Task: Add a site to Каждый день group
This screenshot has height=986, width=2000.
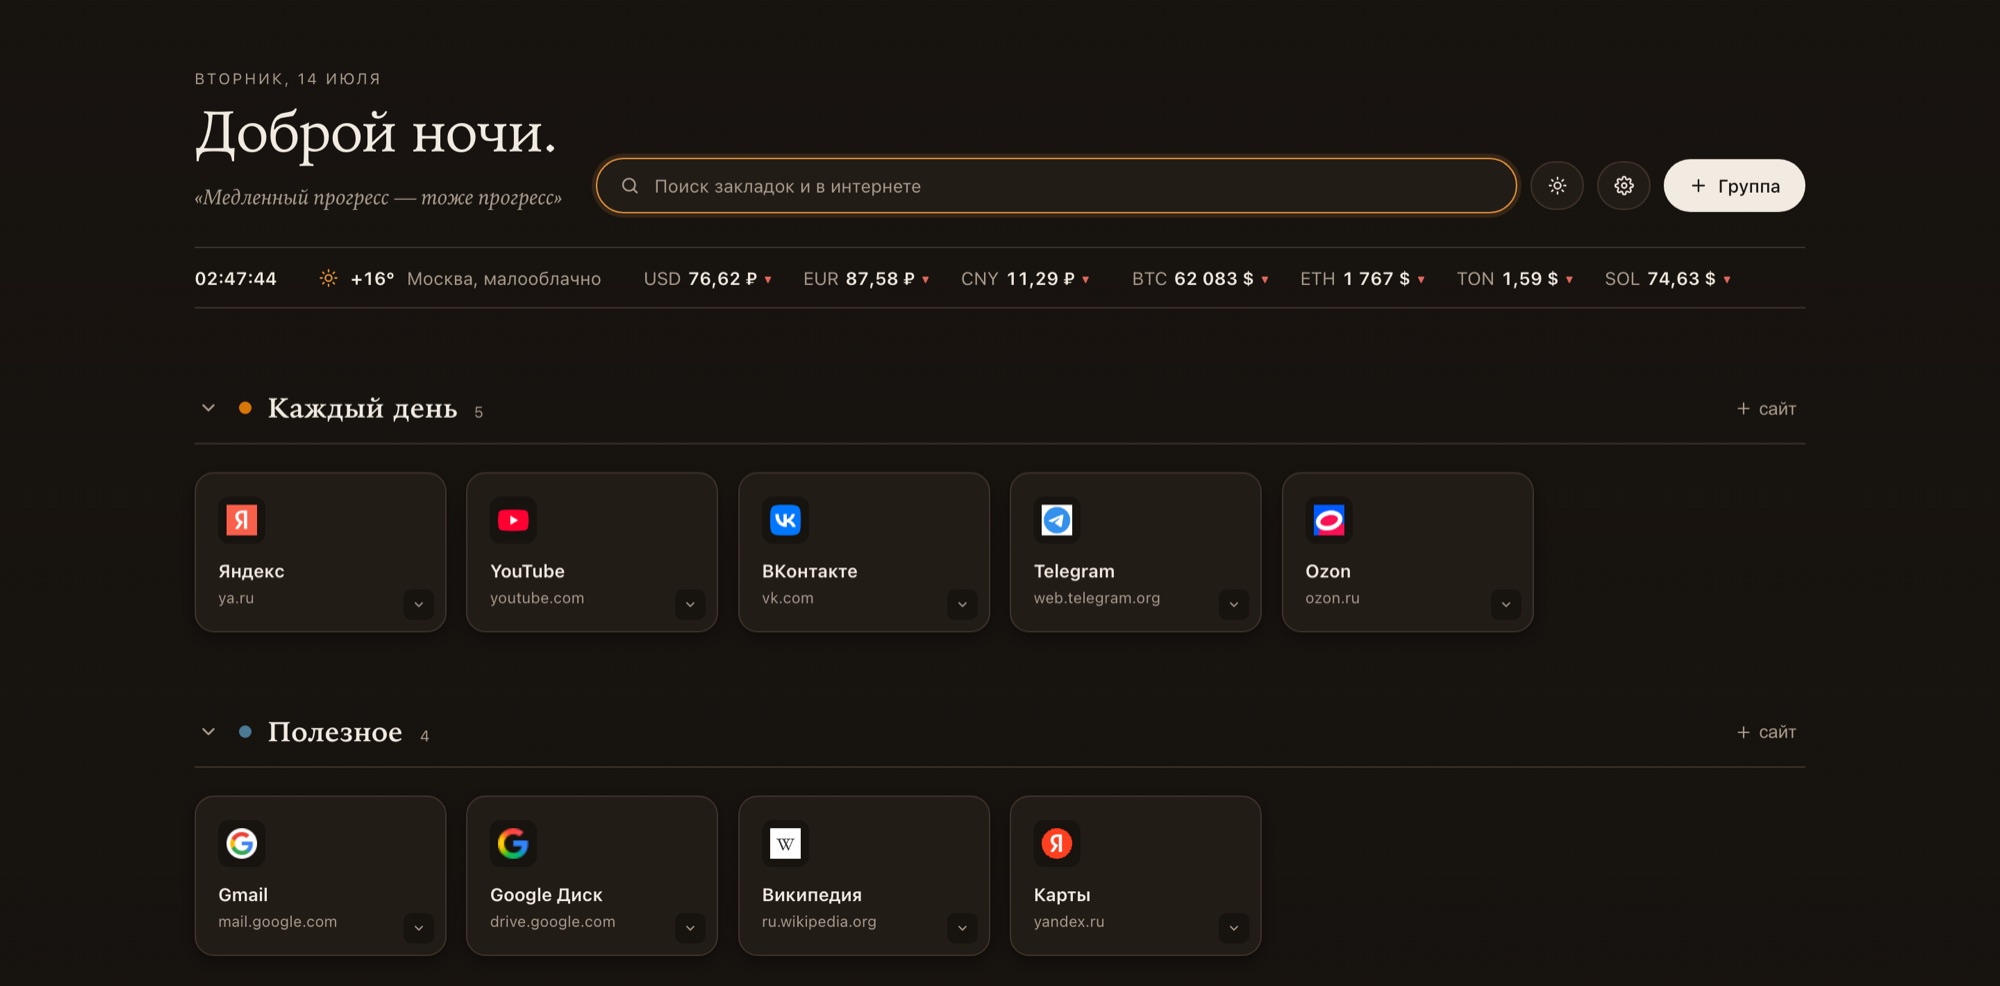Action: [1766, 409]
